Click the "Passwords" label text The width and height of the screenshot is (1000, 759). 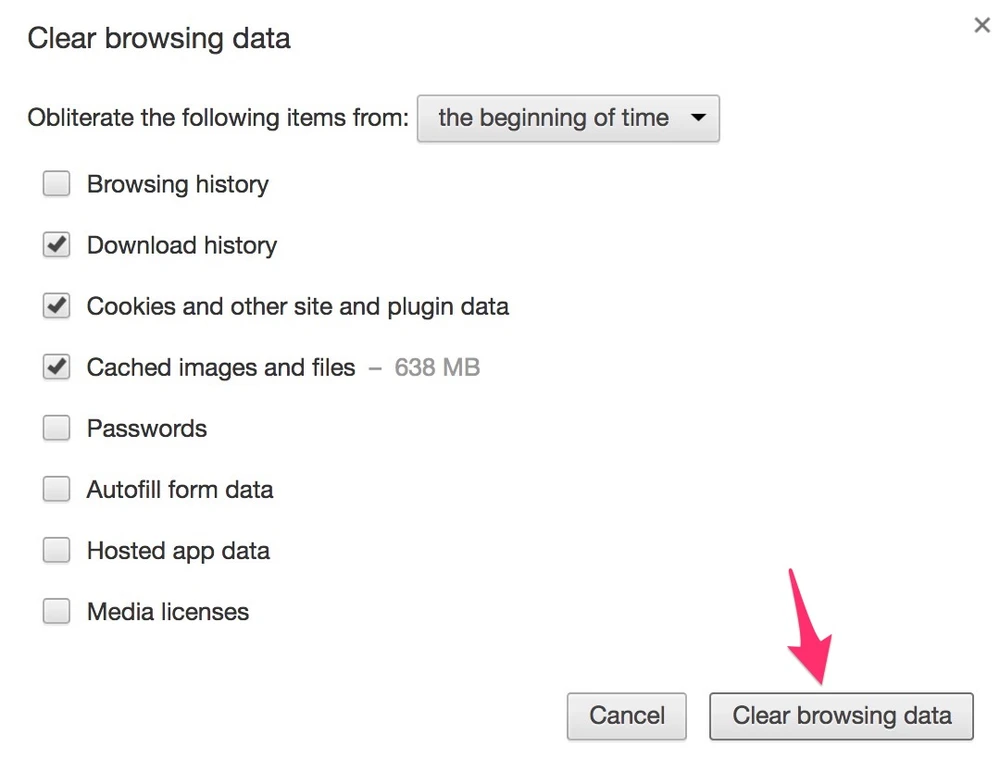click(147, 428)
